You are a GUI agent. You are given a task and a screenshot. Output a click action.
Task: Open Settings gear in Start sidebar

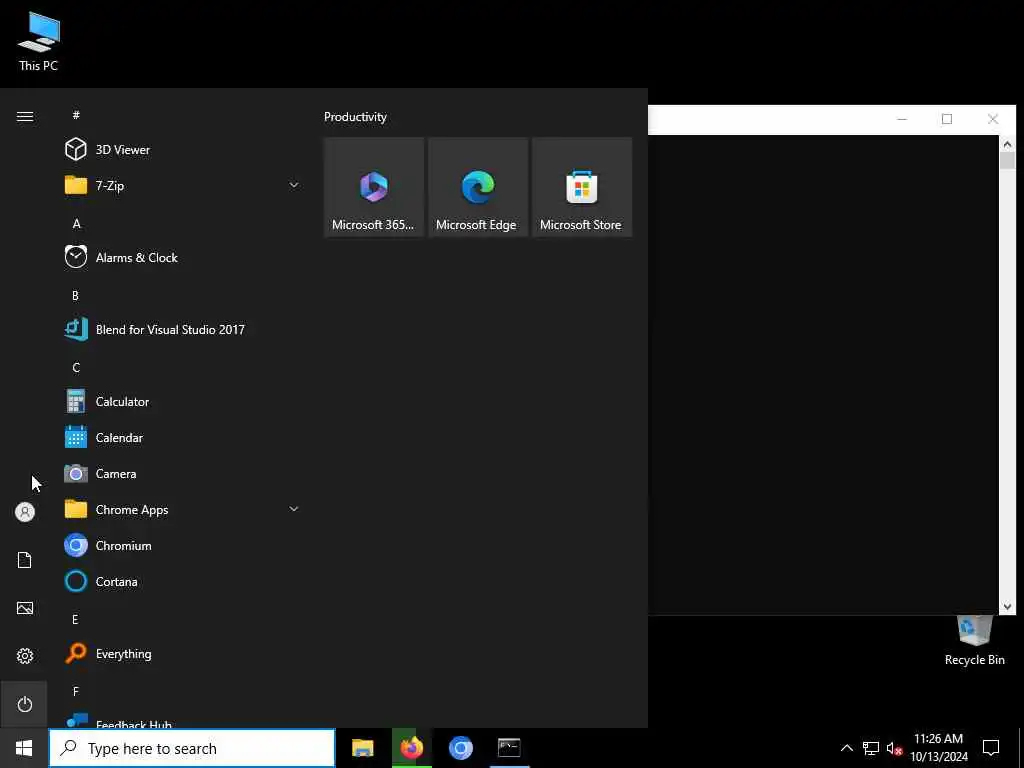pos(25,656)
